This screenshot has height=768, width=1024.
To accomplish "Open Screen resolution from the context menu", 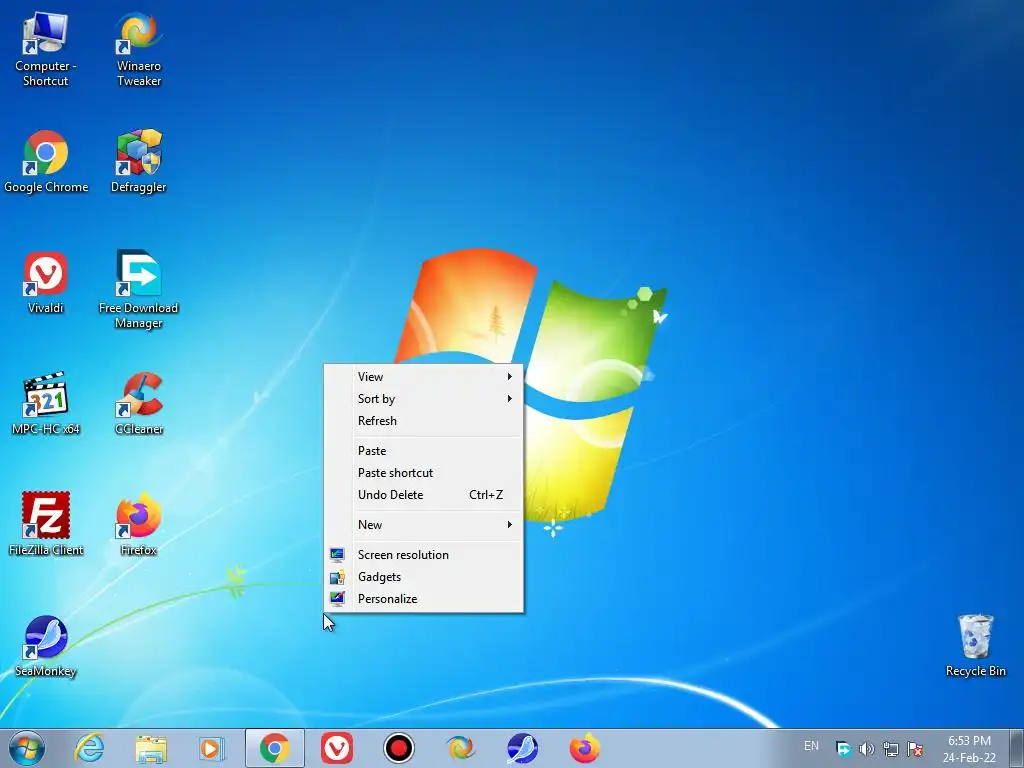I will pos(424,555).
